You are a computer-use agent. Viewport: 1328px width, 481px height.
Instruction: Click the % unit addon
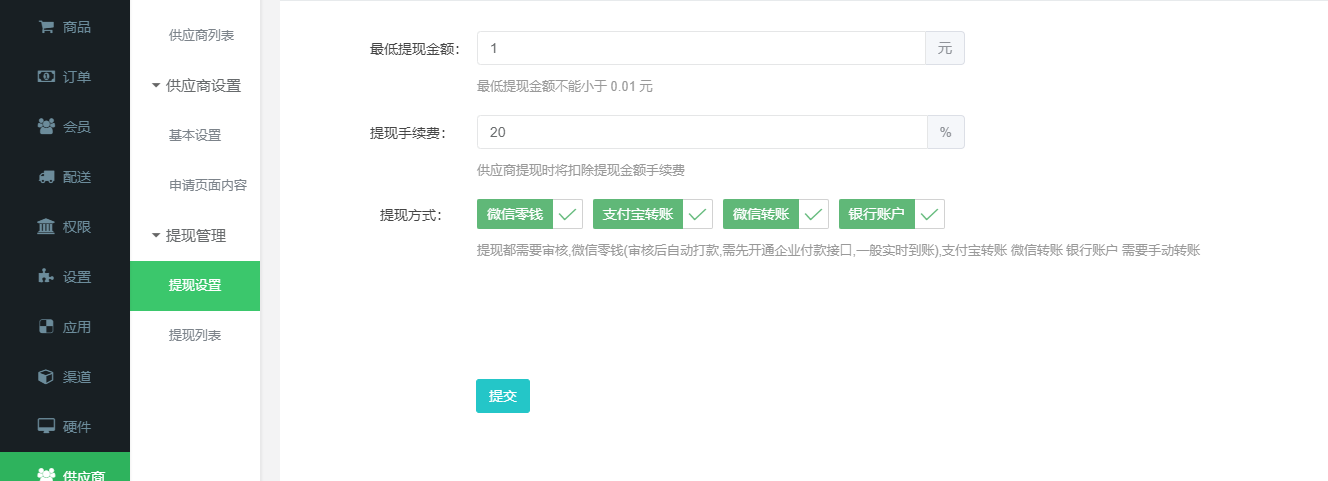click(x=946, y=132)
